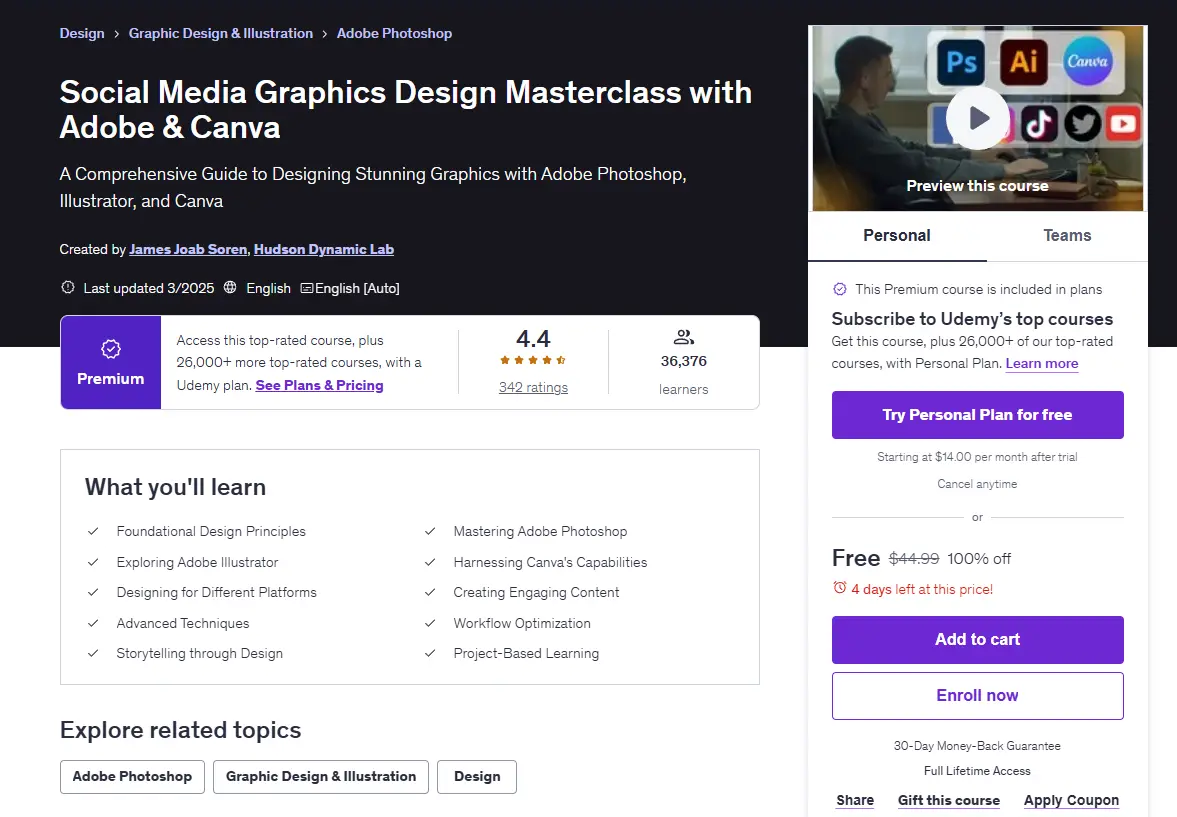Click checkmark beside Project-Based Learning
Viewport: 1177px width, 817px height.
click(x=430, y=653)
